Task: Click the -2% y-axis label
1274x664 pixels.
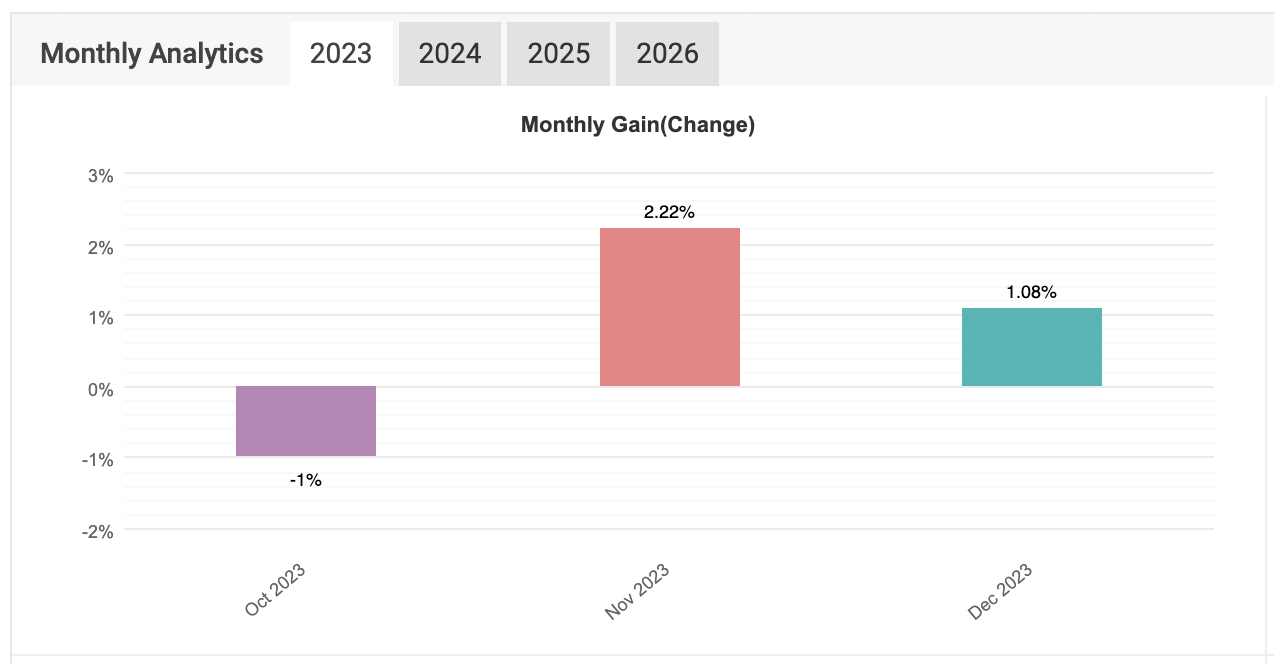Action: 98,531
